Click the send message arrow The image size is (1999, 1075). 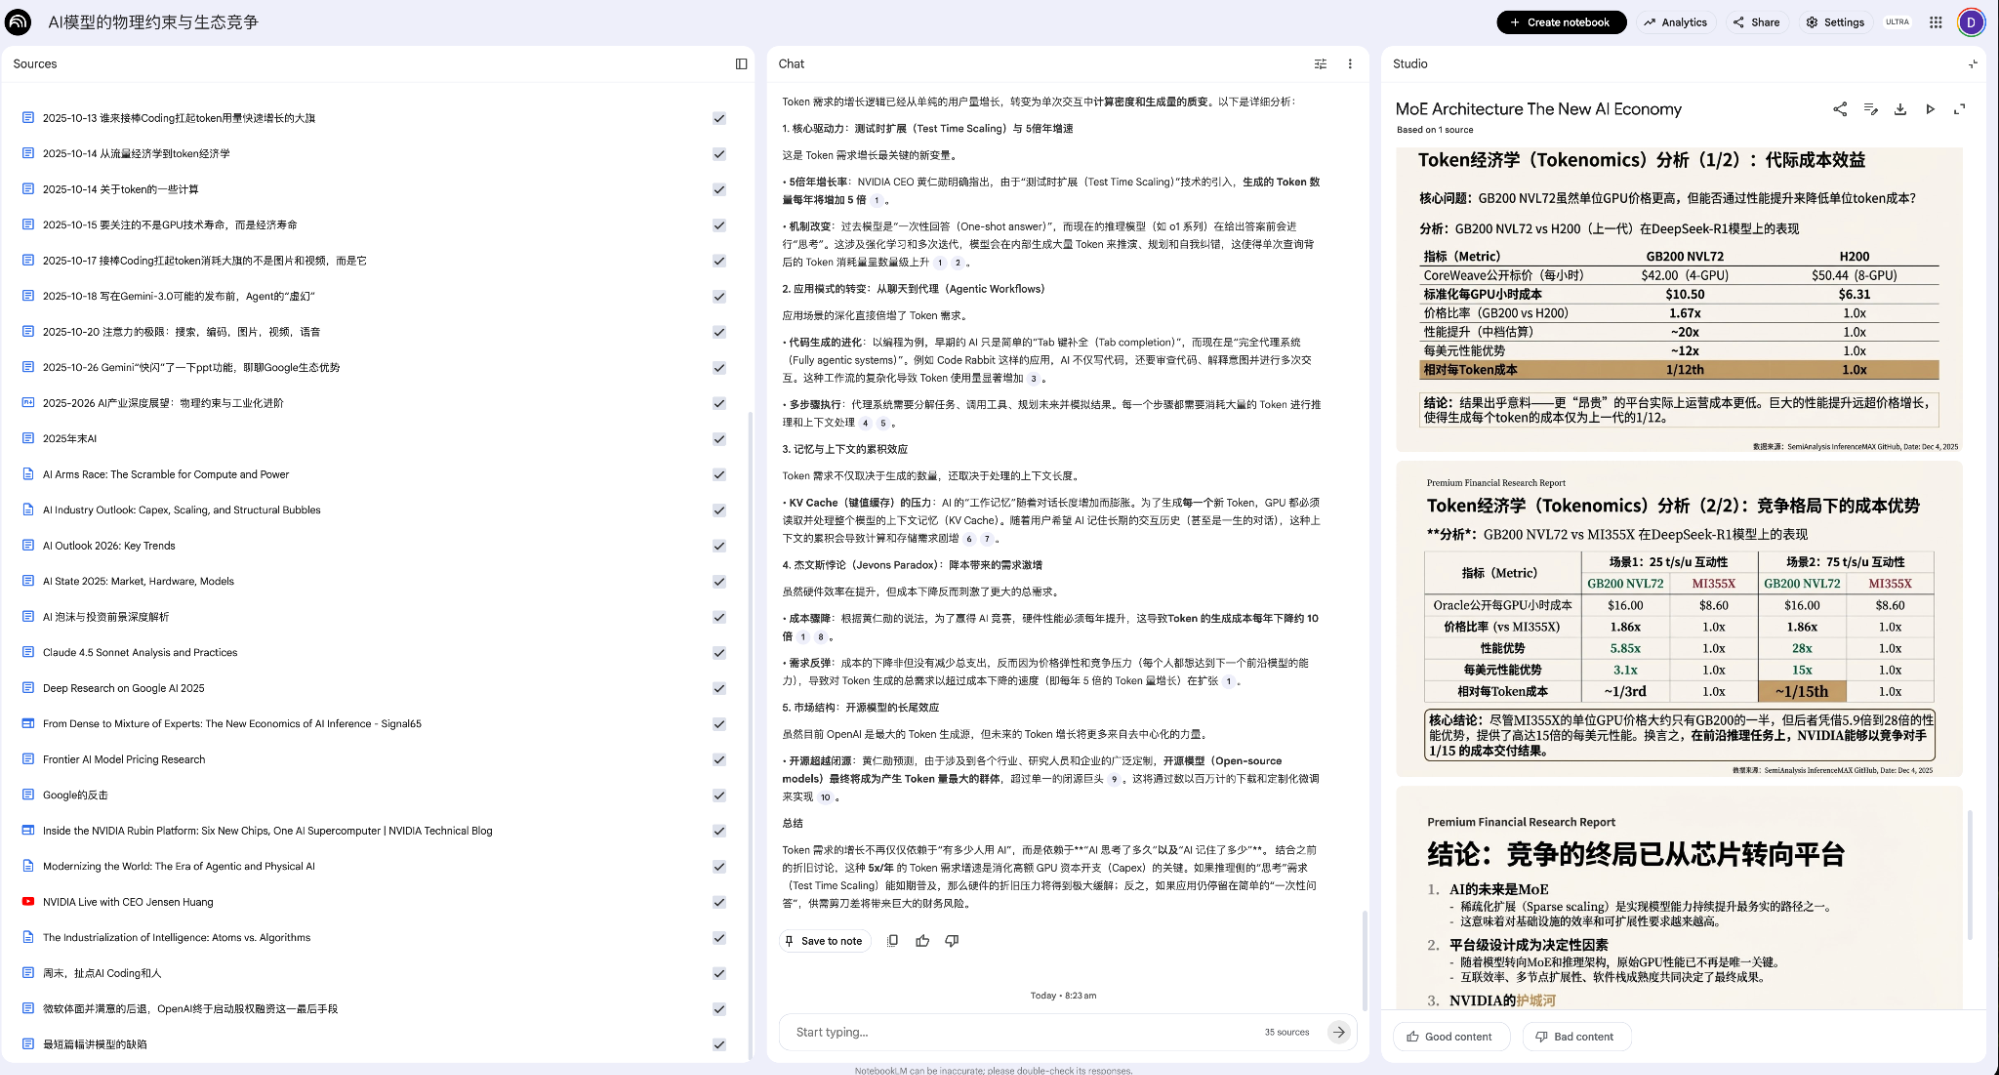tap(1338, 1032)
